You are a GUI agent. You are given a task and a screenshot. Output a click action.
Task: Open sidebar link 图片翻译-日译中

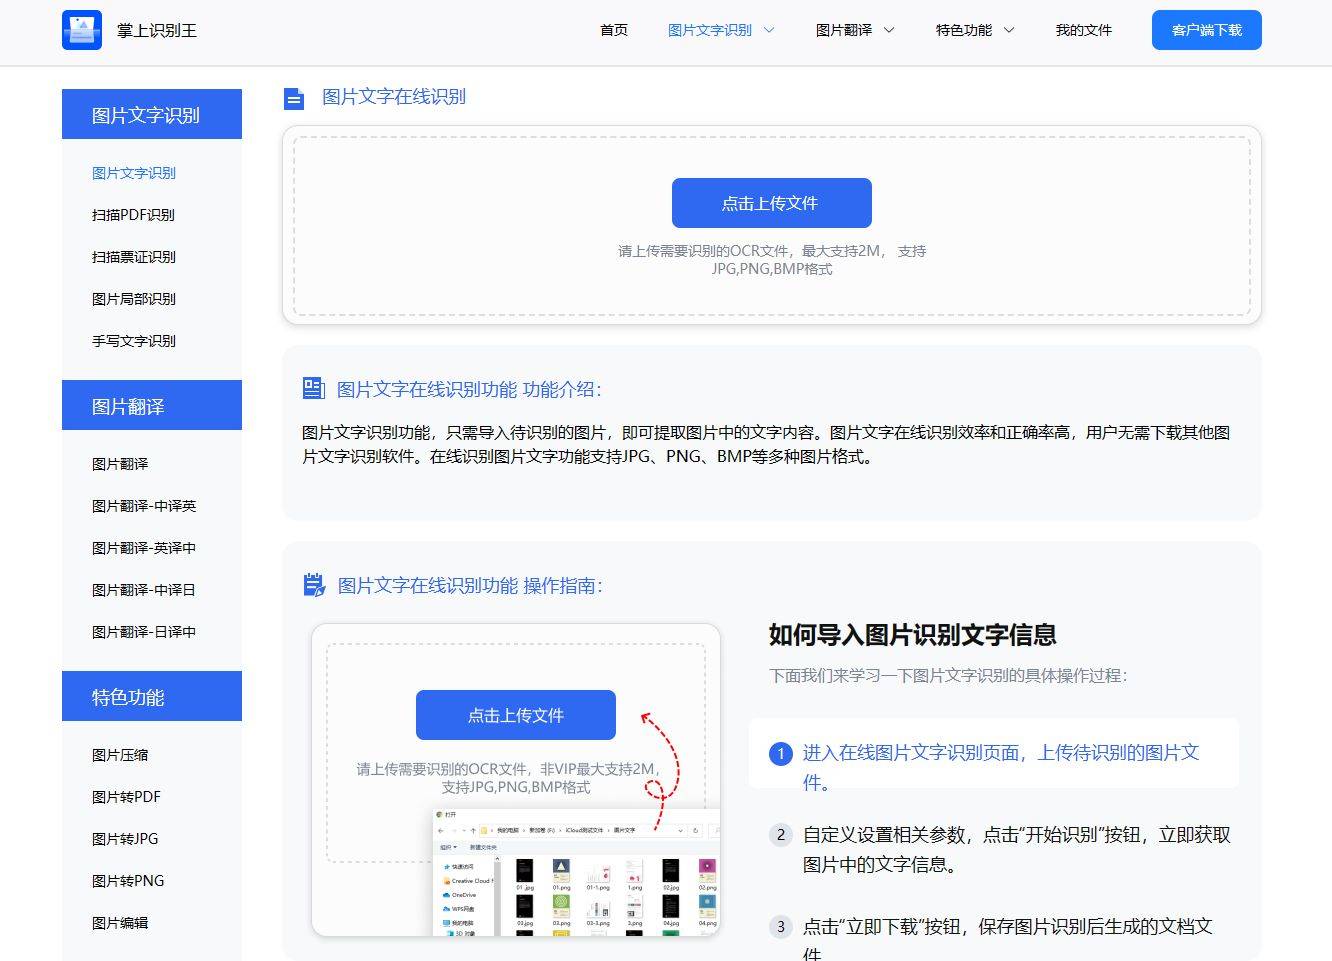click(x=144, y=632)
